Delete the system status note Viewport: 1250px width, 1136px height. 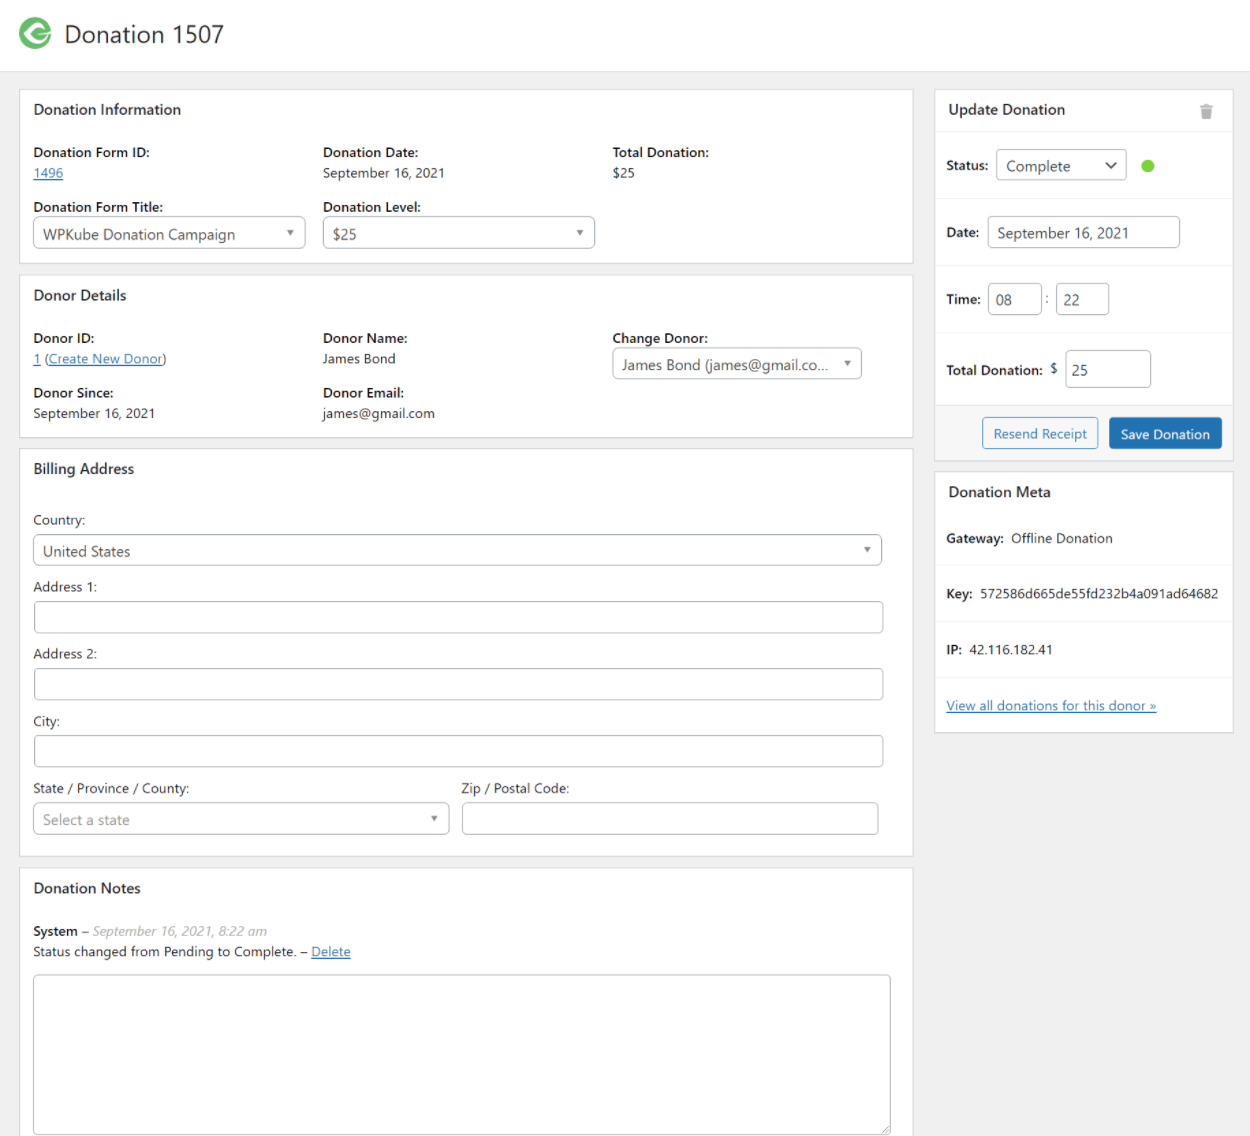tap(331, 952)
